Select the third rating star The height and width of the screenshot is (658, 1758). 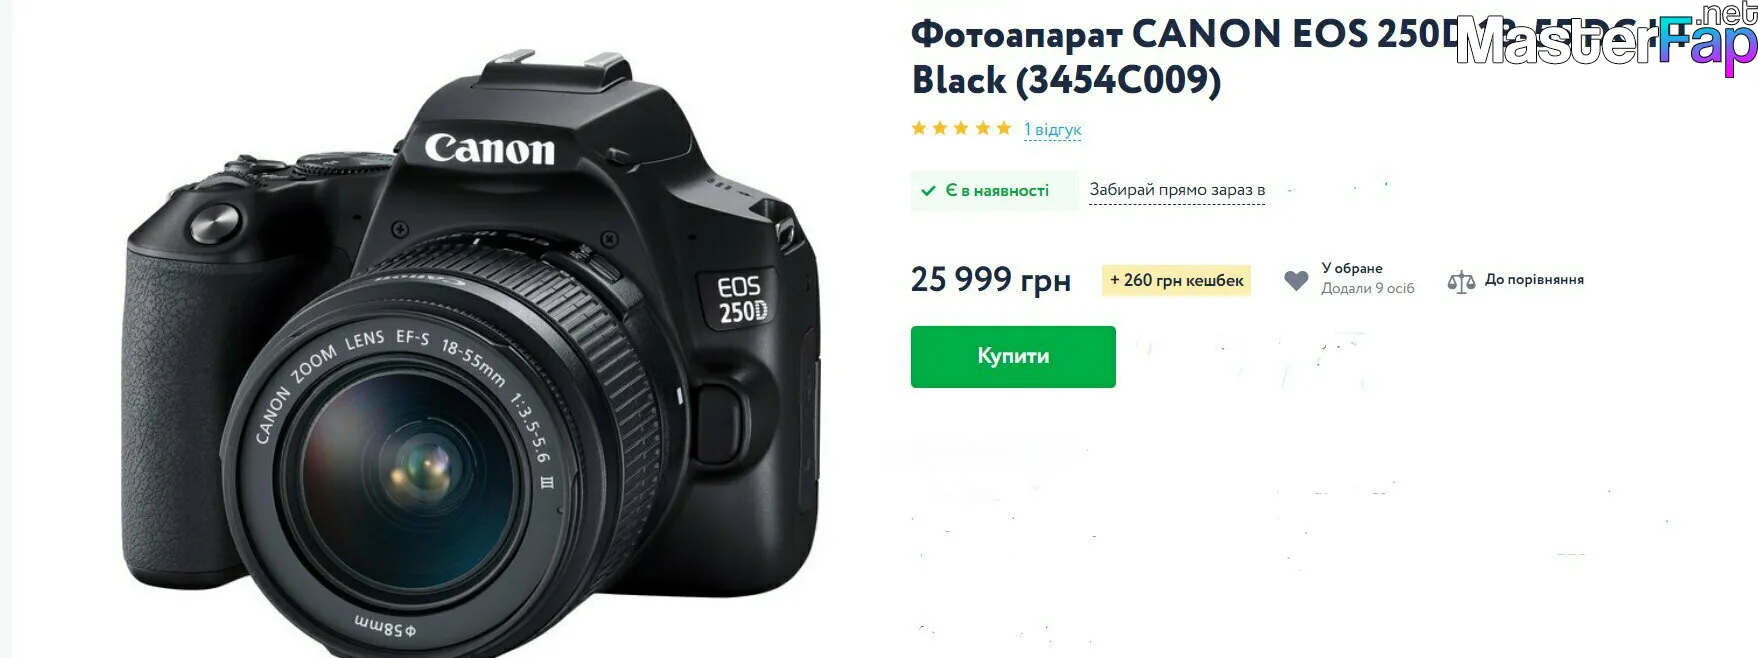point(961,128)
